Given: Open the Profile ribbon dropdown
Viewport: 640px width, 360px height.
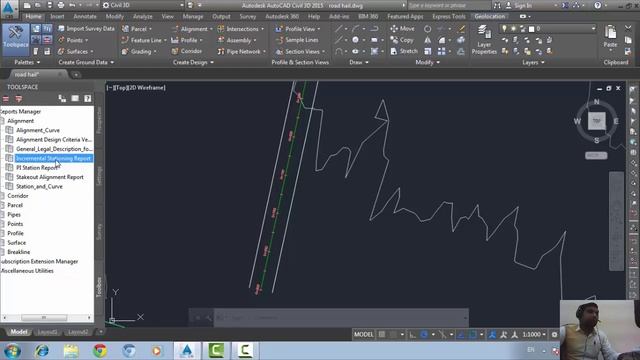Looking at the screenshot, I should coord(187,40).
